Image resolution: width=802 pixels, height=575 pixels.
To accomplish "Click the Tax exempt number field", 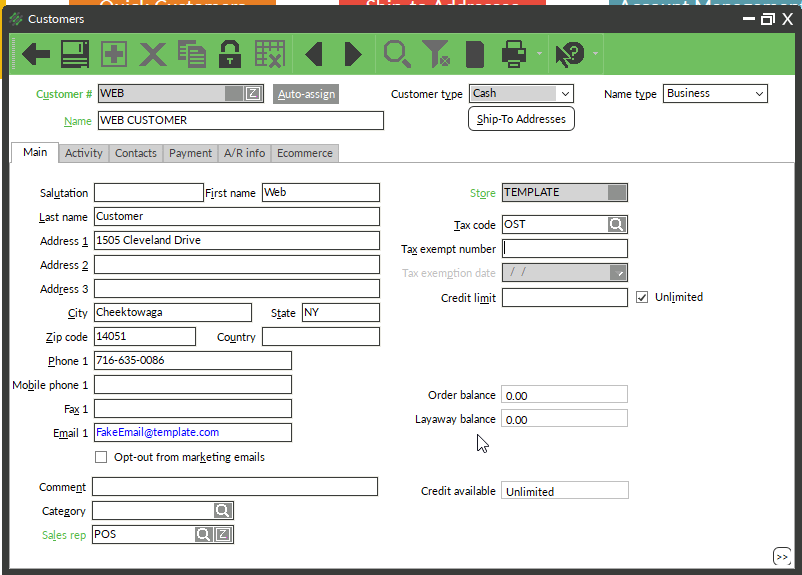I will tap(565, 249).
